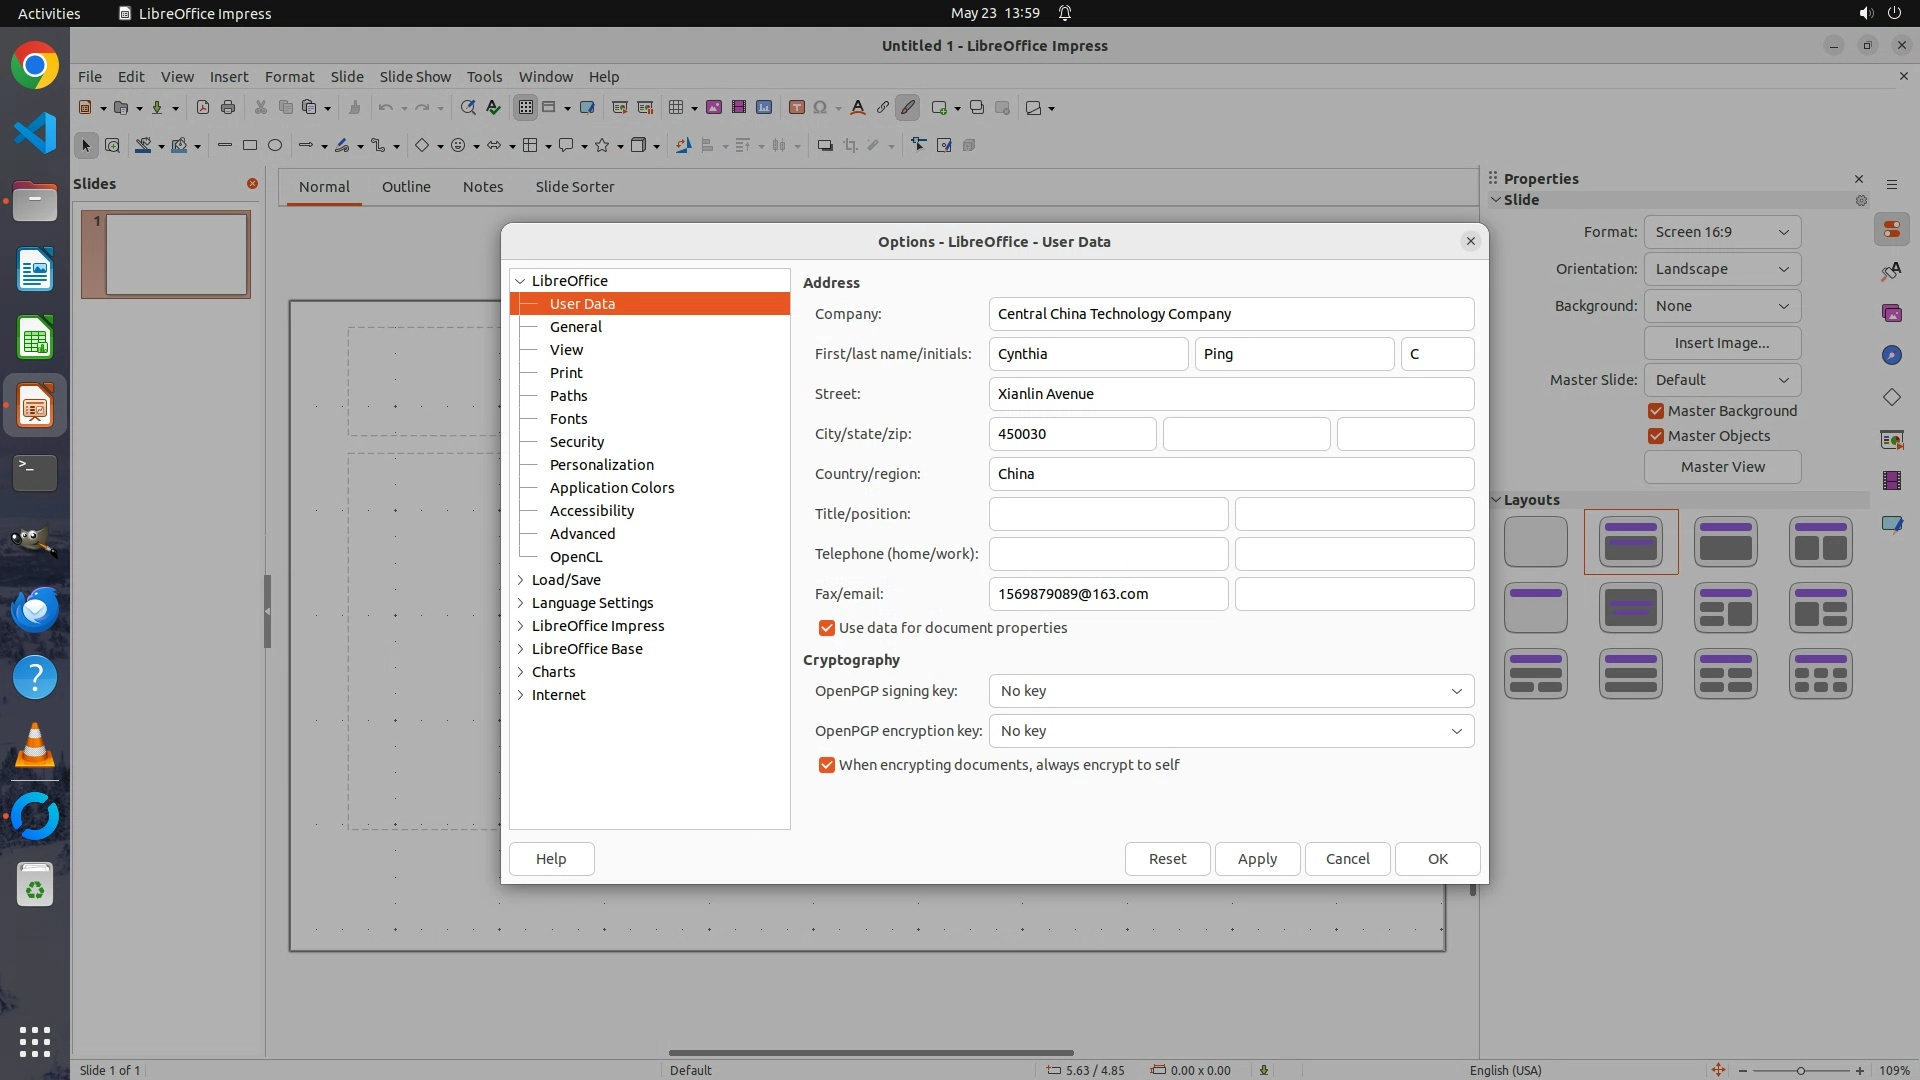Toggle the Display Grid toolbar icon

525,108
